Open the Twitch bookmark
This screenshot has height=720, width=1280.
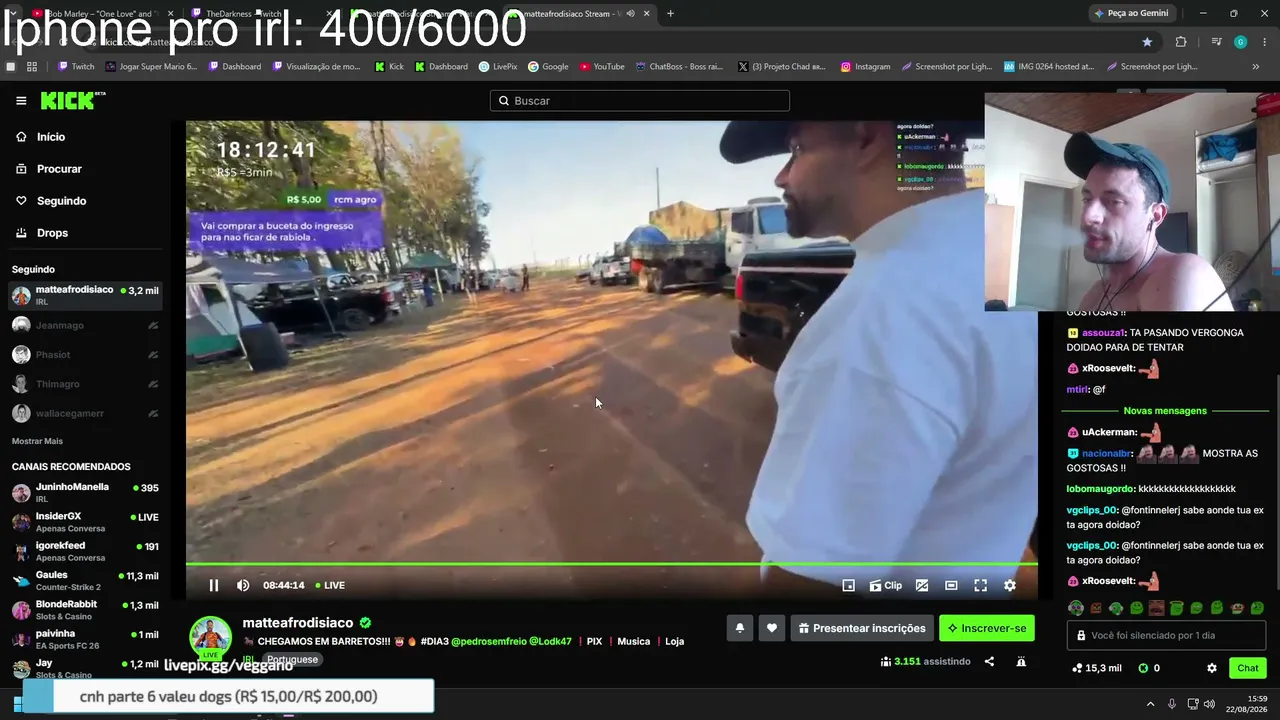[x=76, y=67]
